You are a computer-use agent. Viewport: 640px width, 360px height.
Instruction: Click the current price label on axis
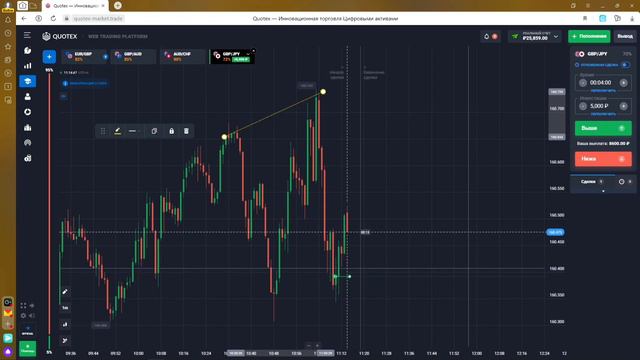555,232
